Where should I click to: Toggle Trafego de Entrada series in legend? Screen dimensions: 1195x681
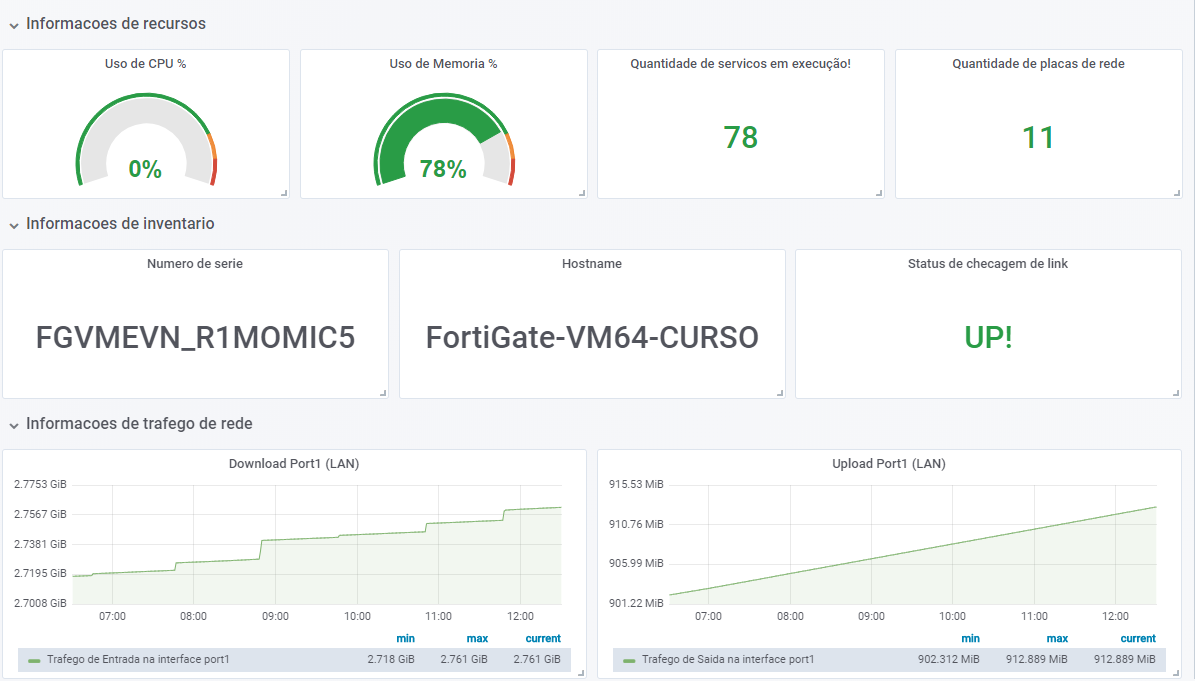138,659
